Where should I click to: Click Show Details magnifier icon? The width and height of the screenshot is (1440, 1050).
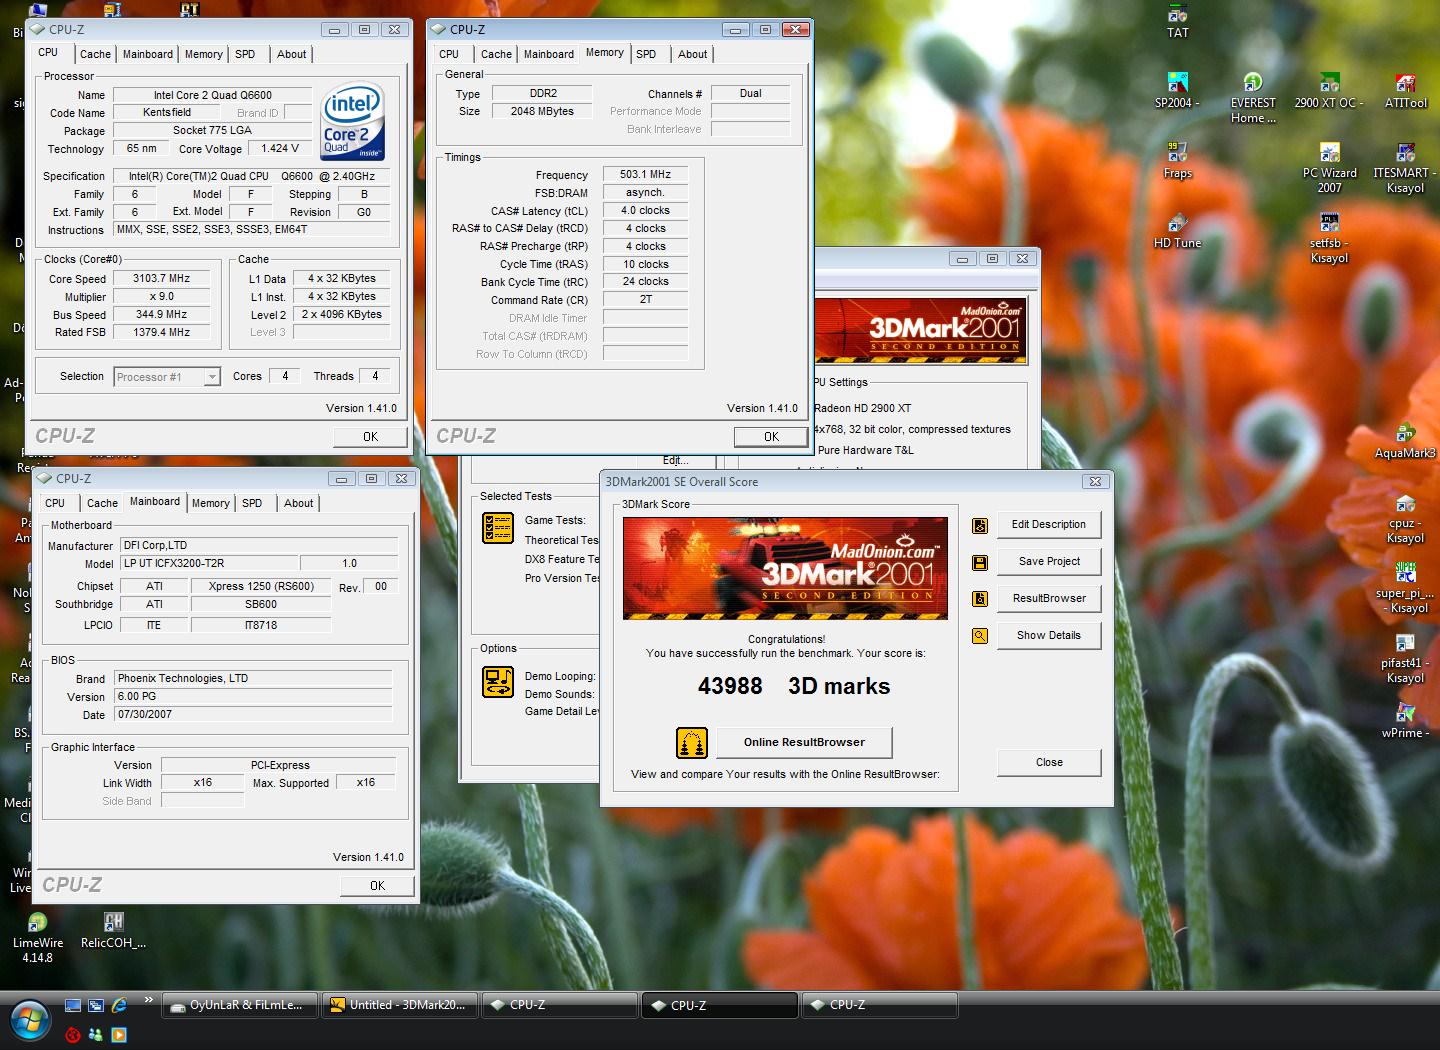click(x=980, y=636)
